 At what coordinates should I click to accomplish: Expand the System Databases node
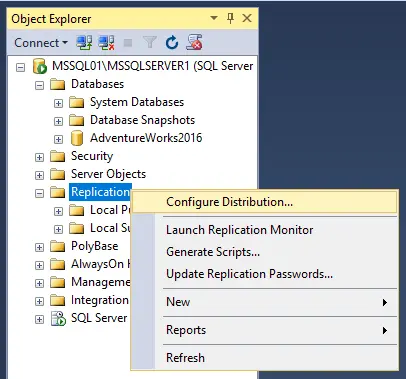[58, 103]
